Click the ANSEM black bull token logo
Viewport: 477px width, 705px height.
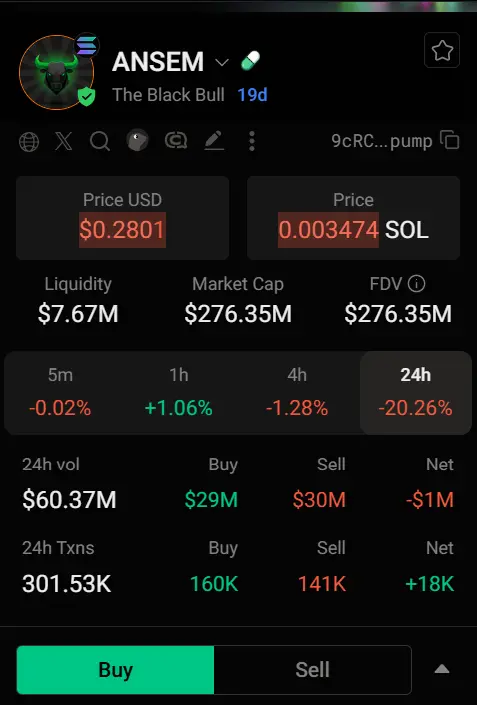(57, 72)
